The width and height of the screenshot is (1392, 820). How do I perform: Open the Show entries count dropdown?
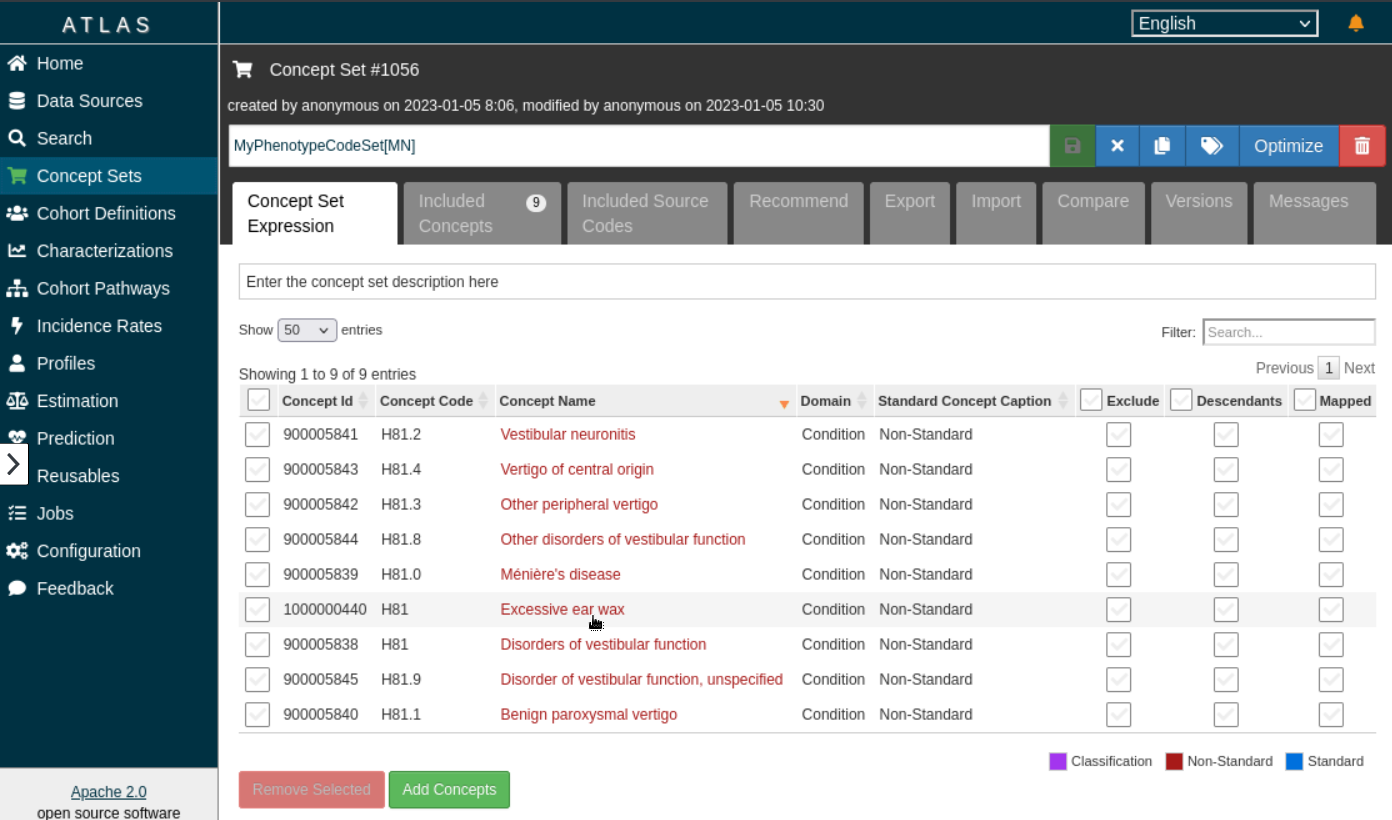(x=307, y=330)
